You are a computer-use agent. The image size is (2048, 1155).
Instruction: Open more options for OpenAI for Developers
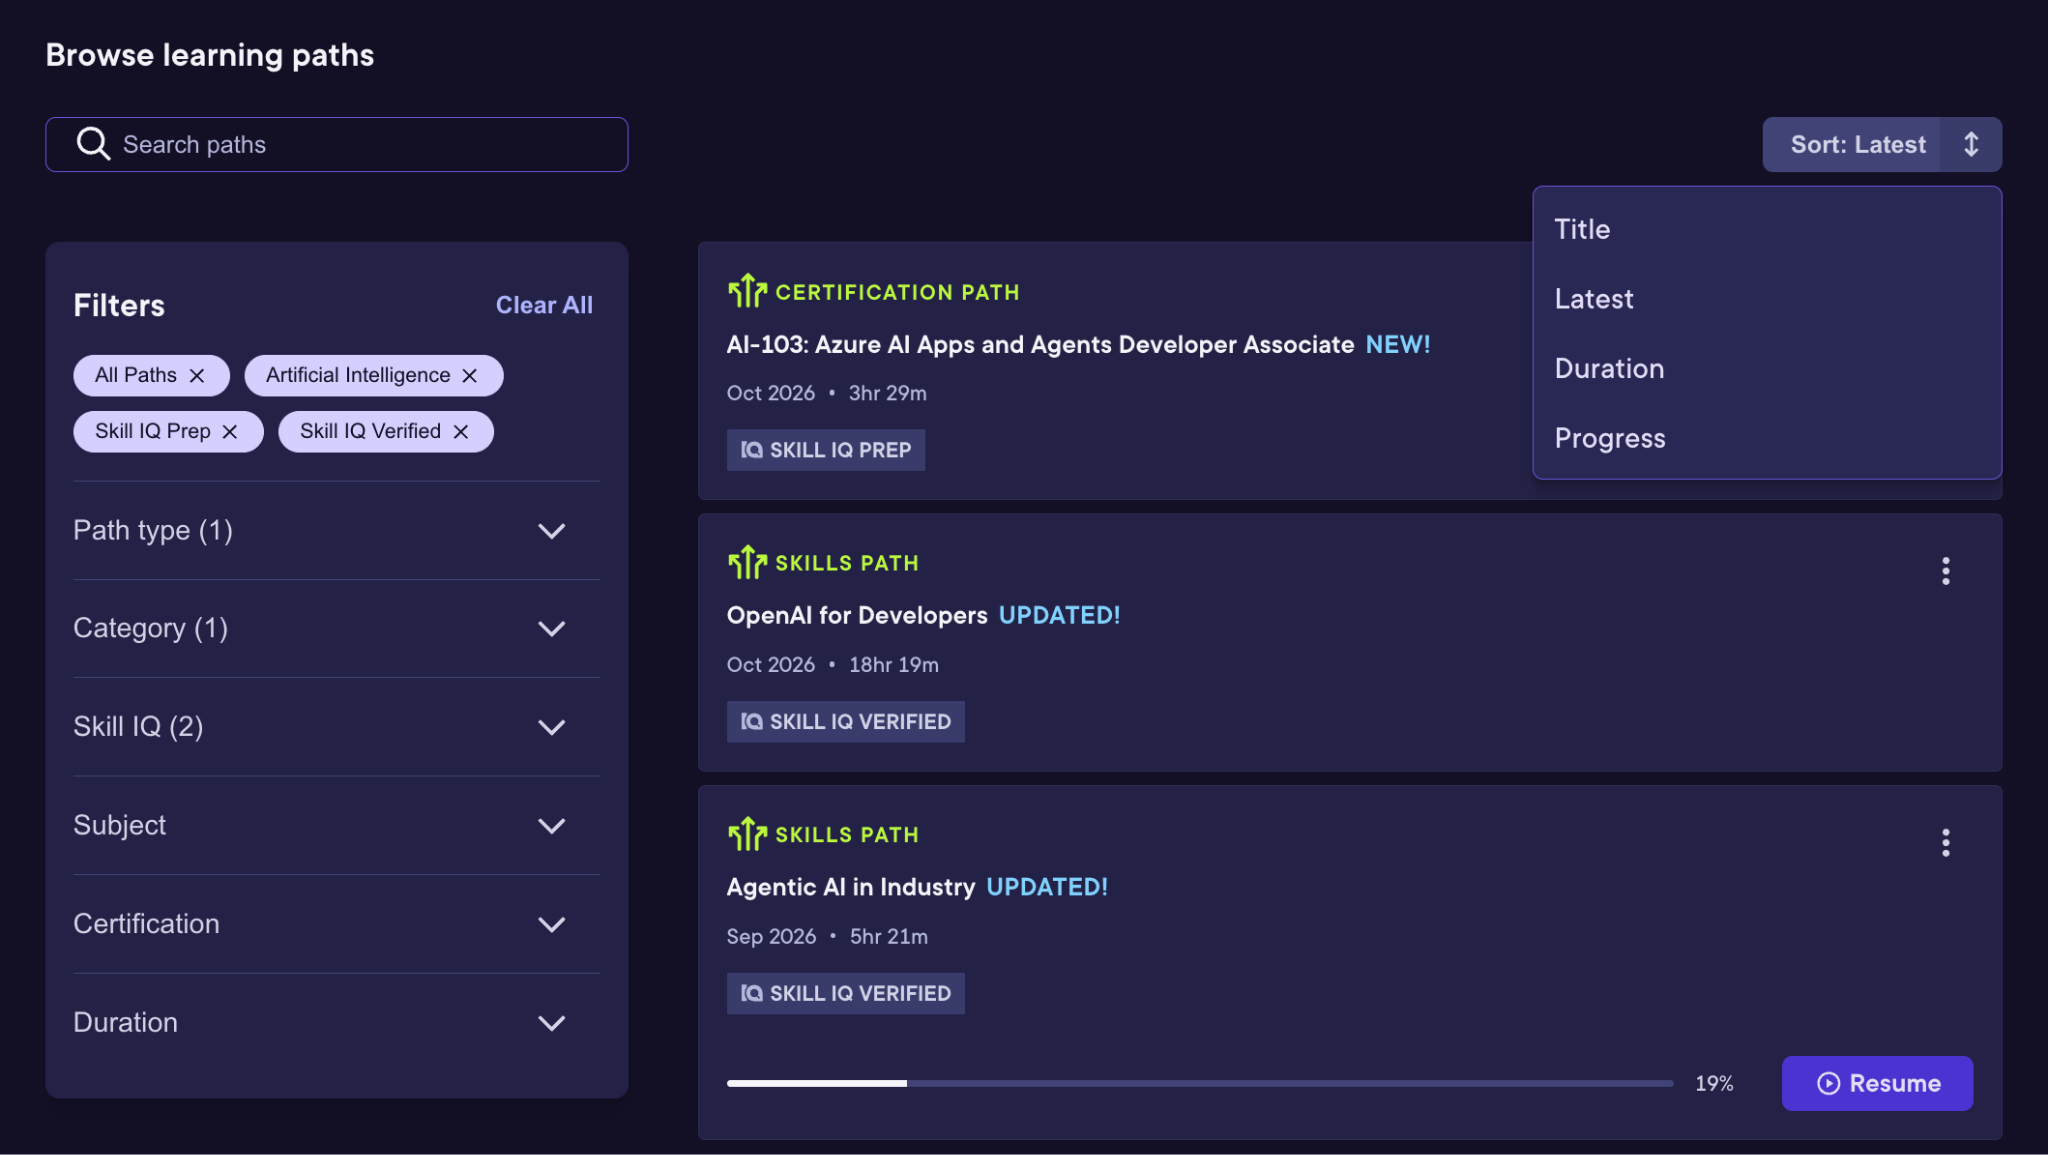tap(1945, 571)
